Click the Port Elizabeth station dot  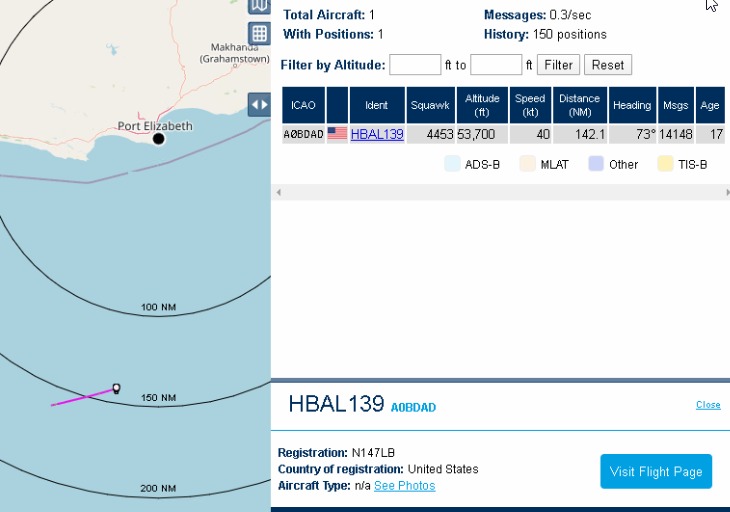pos(158,139)
